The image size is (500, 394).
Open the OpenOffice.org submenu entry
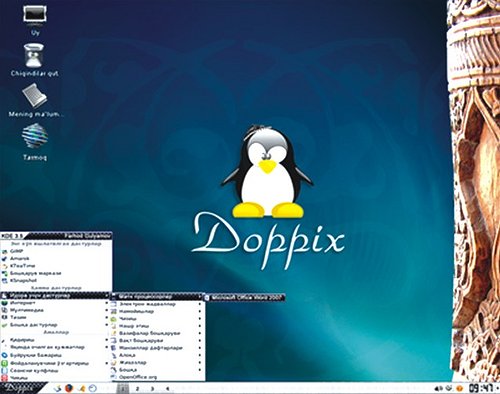(157, 377)
